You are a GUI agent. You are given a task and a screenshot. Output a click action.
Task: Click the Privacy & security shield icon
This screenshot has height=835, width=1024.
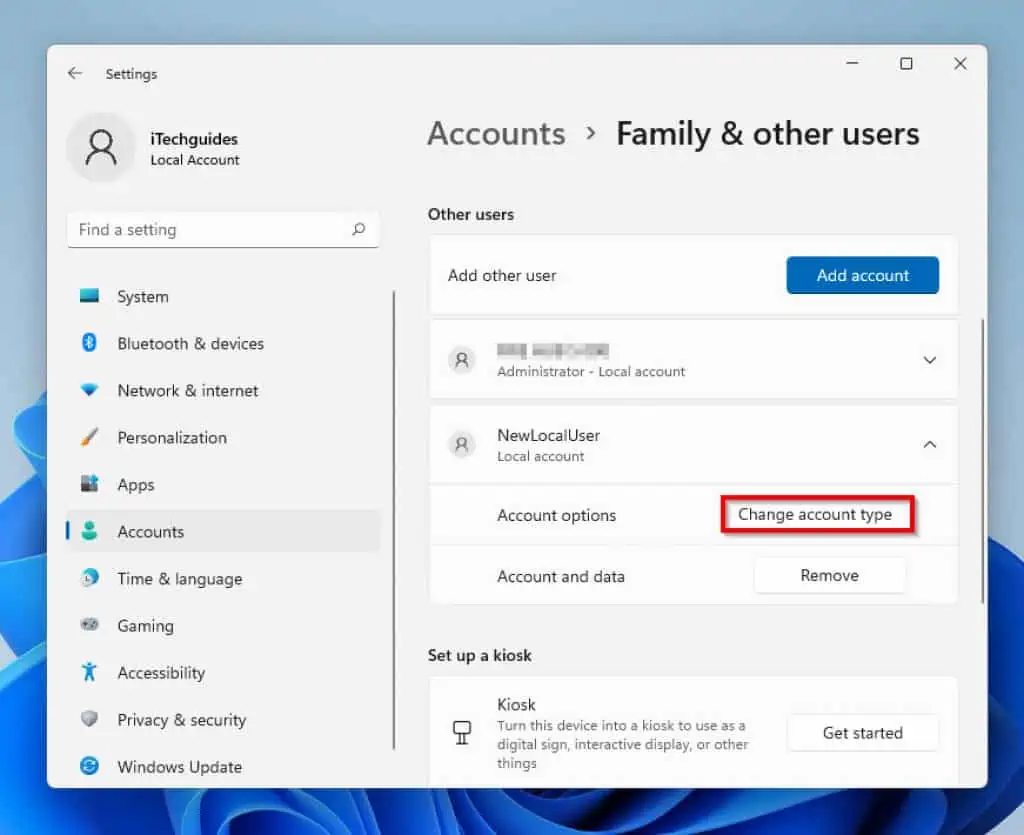tap(90, 719)
